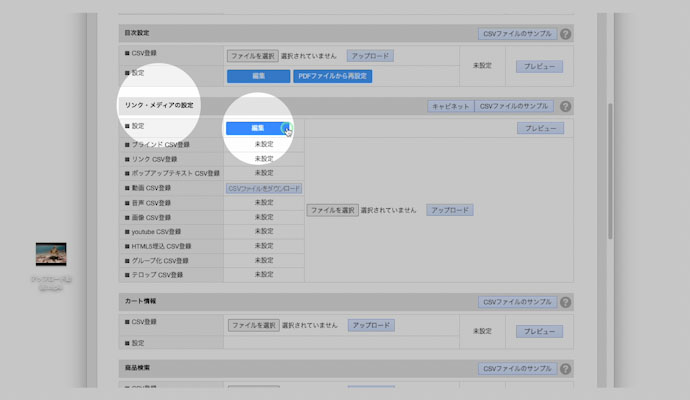Open プレビュー for 目次設定
Screen dimensions: 690x400
pyautogui.click(x=539, y=67)
